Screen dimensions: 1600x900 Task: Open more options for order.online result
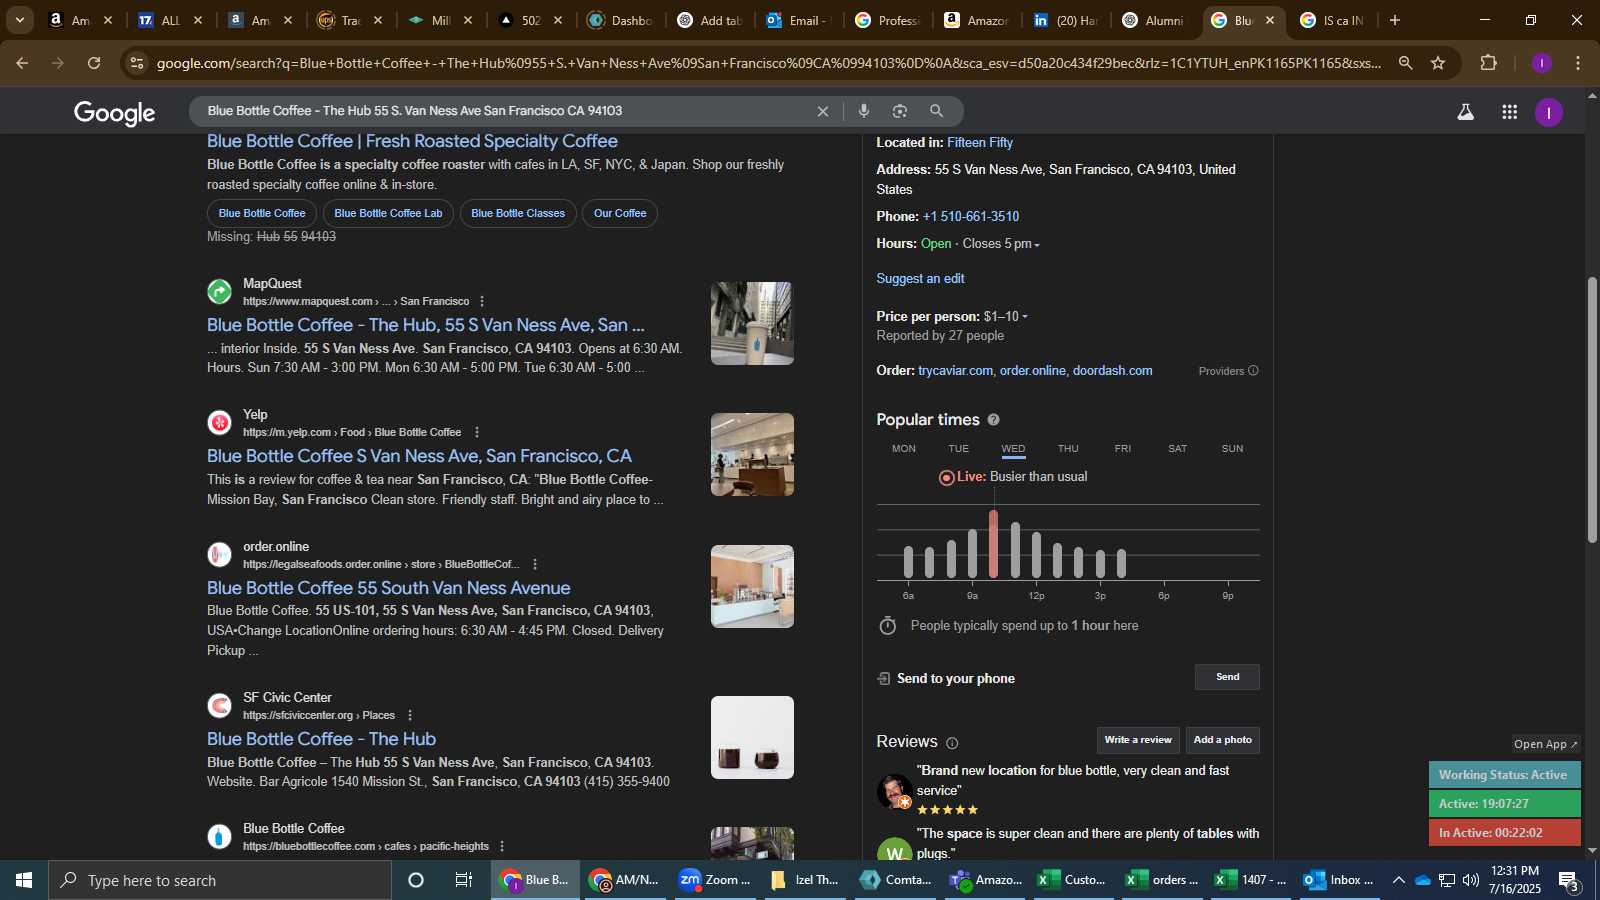[535, 564]
